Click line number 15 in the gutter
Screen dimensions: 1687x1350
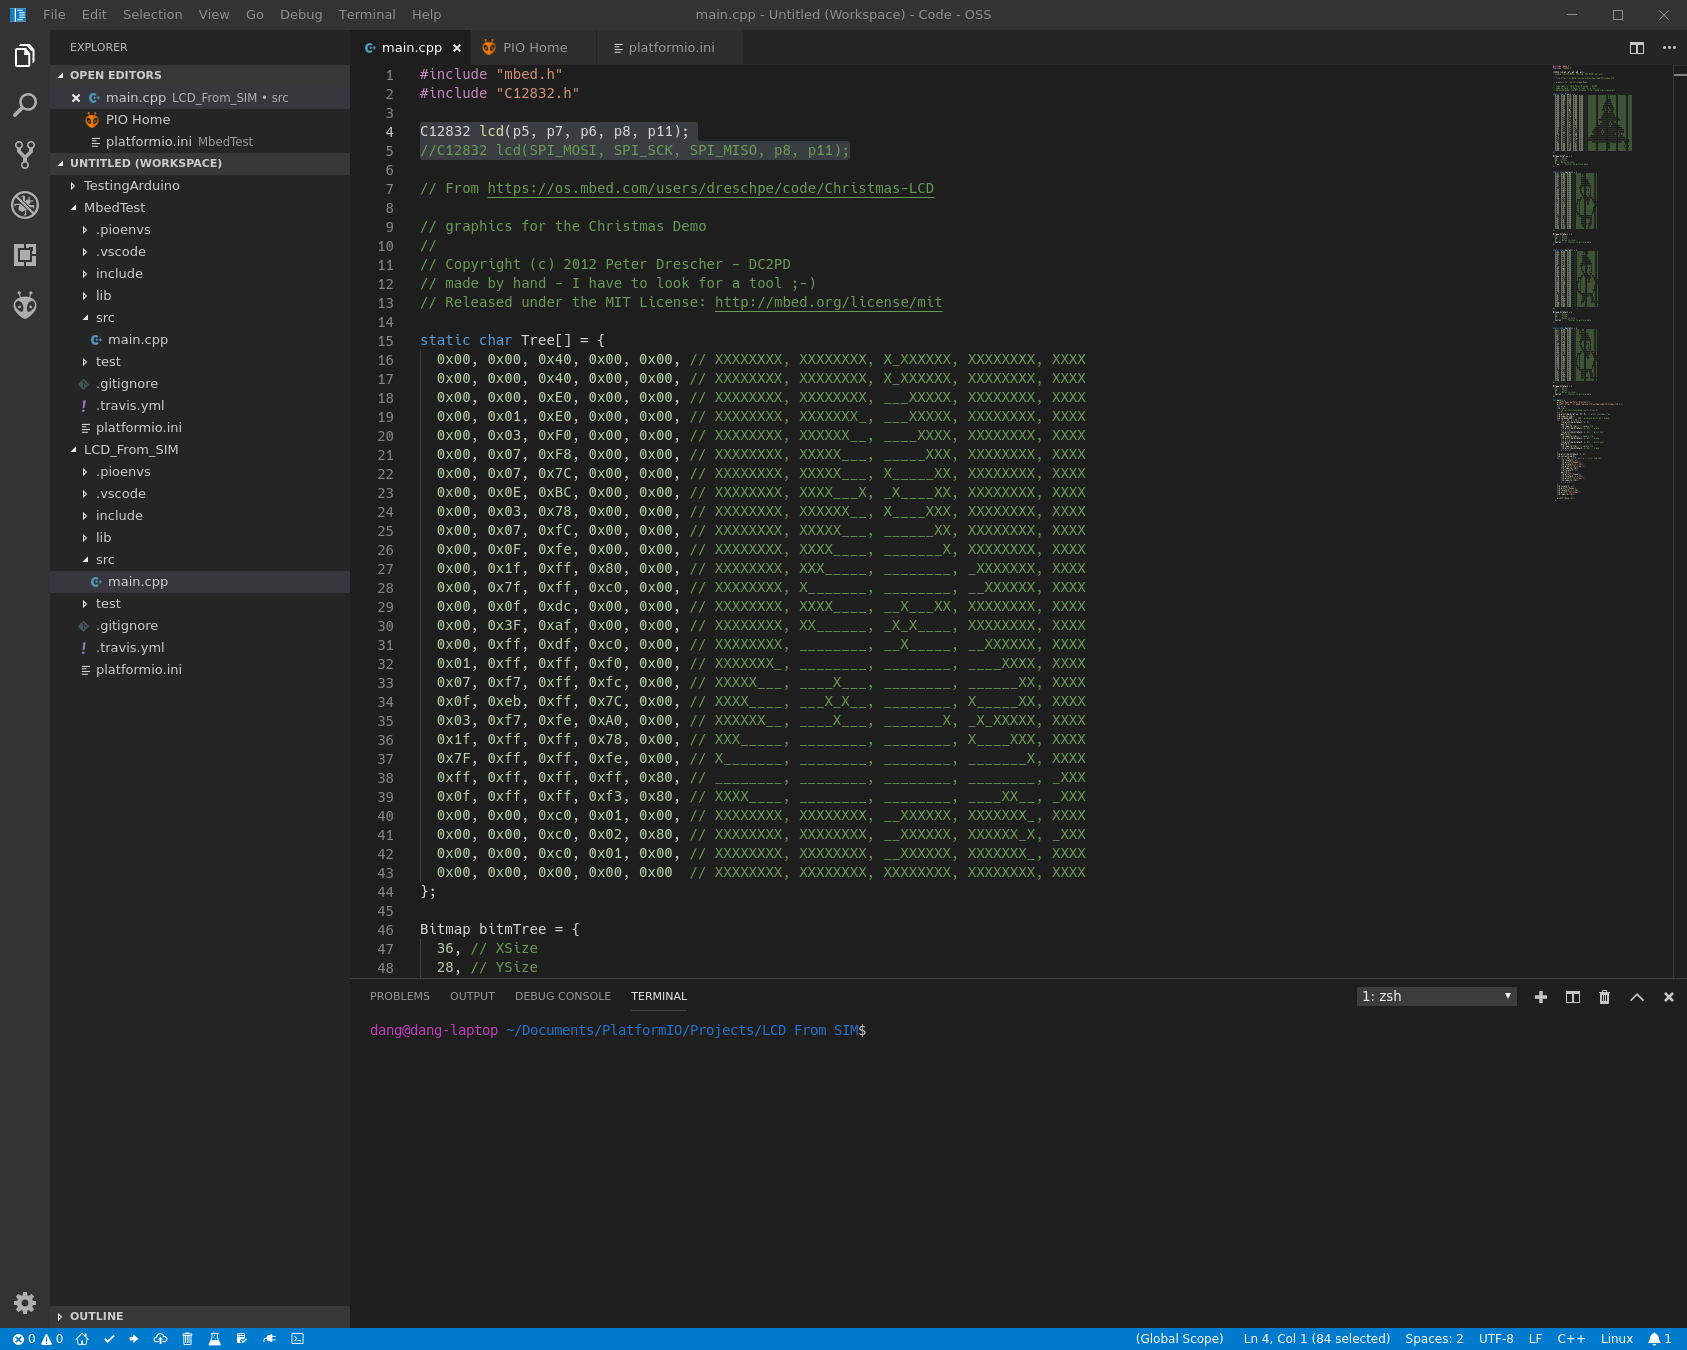point(385,342)
